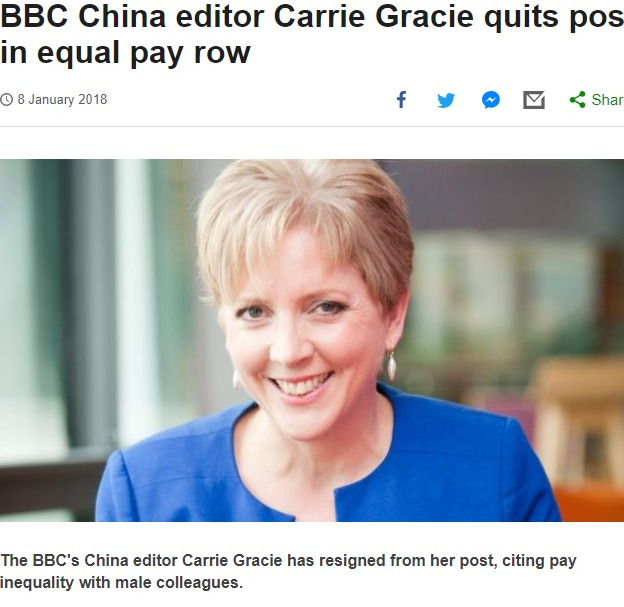Open the green share icon
The height and width of the screenshot is (607, 624).
[x=577, y=100]
